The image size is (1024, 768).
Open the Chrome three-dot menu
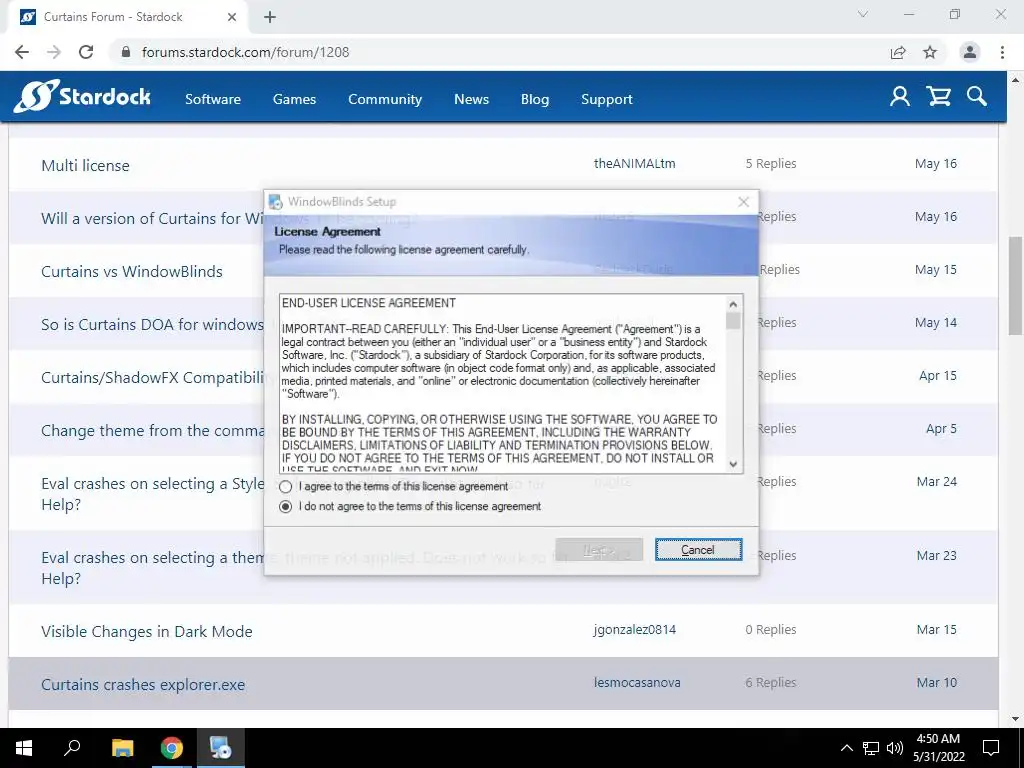tap(1002, 52)
